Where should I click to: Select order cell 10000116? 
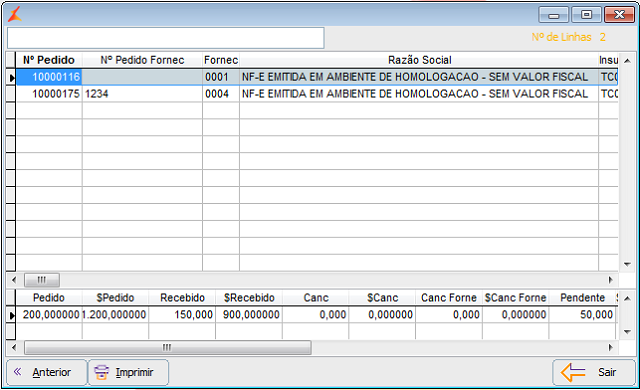(x=49, y=77)
